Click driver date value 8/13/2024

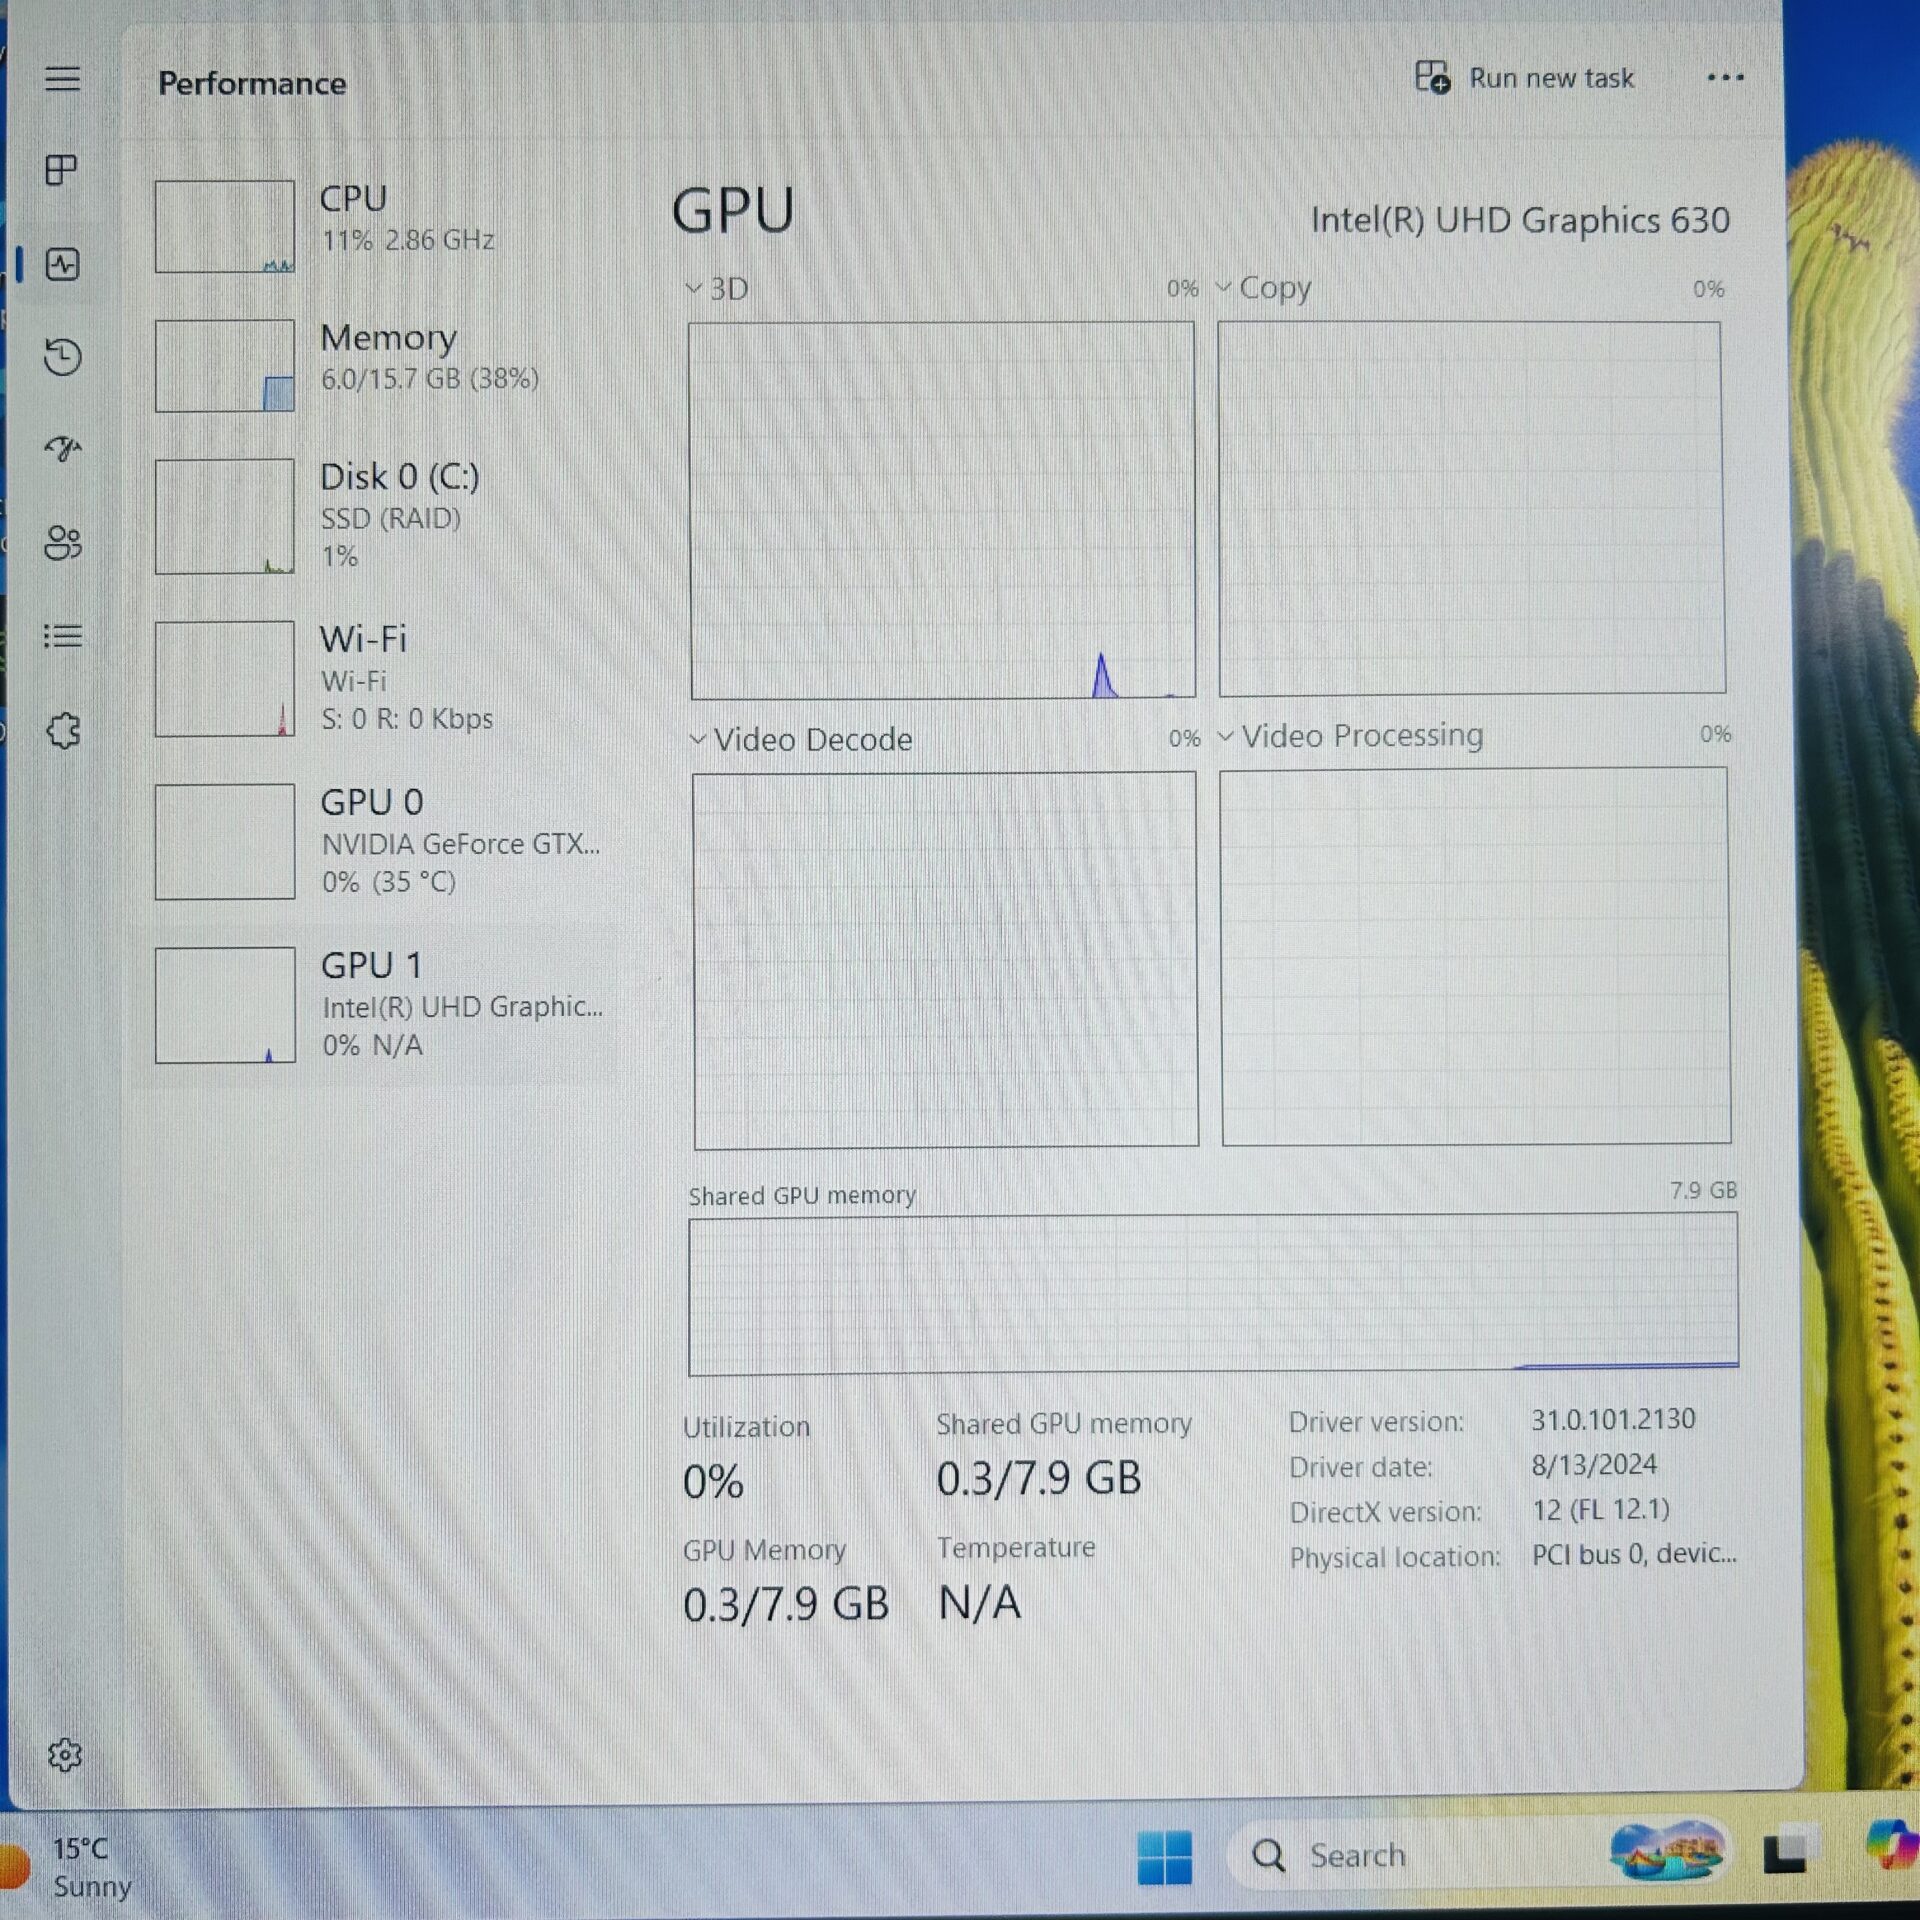tap(1594, 1464)
